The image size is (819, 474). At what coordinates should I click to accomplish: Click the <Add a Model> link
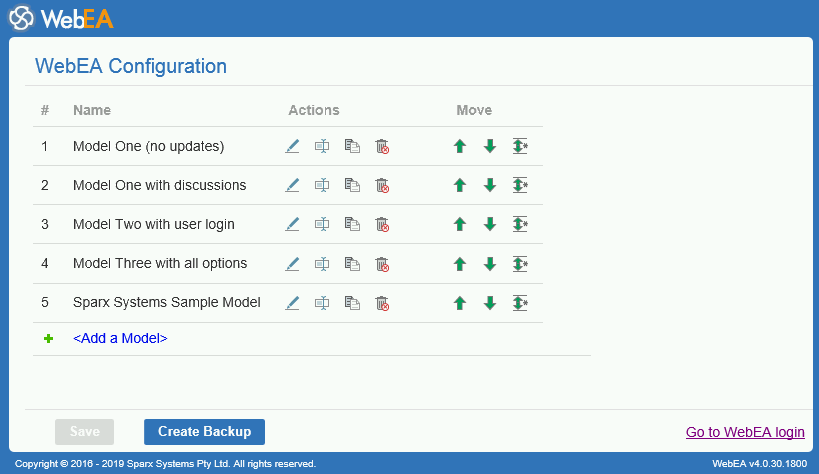coord(120,338)
